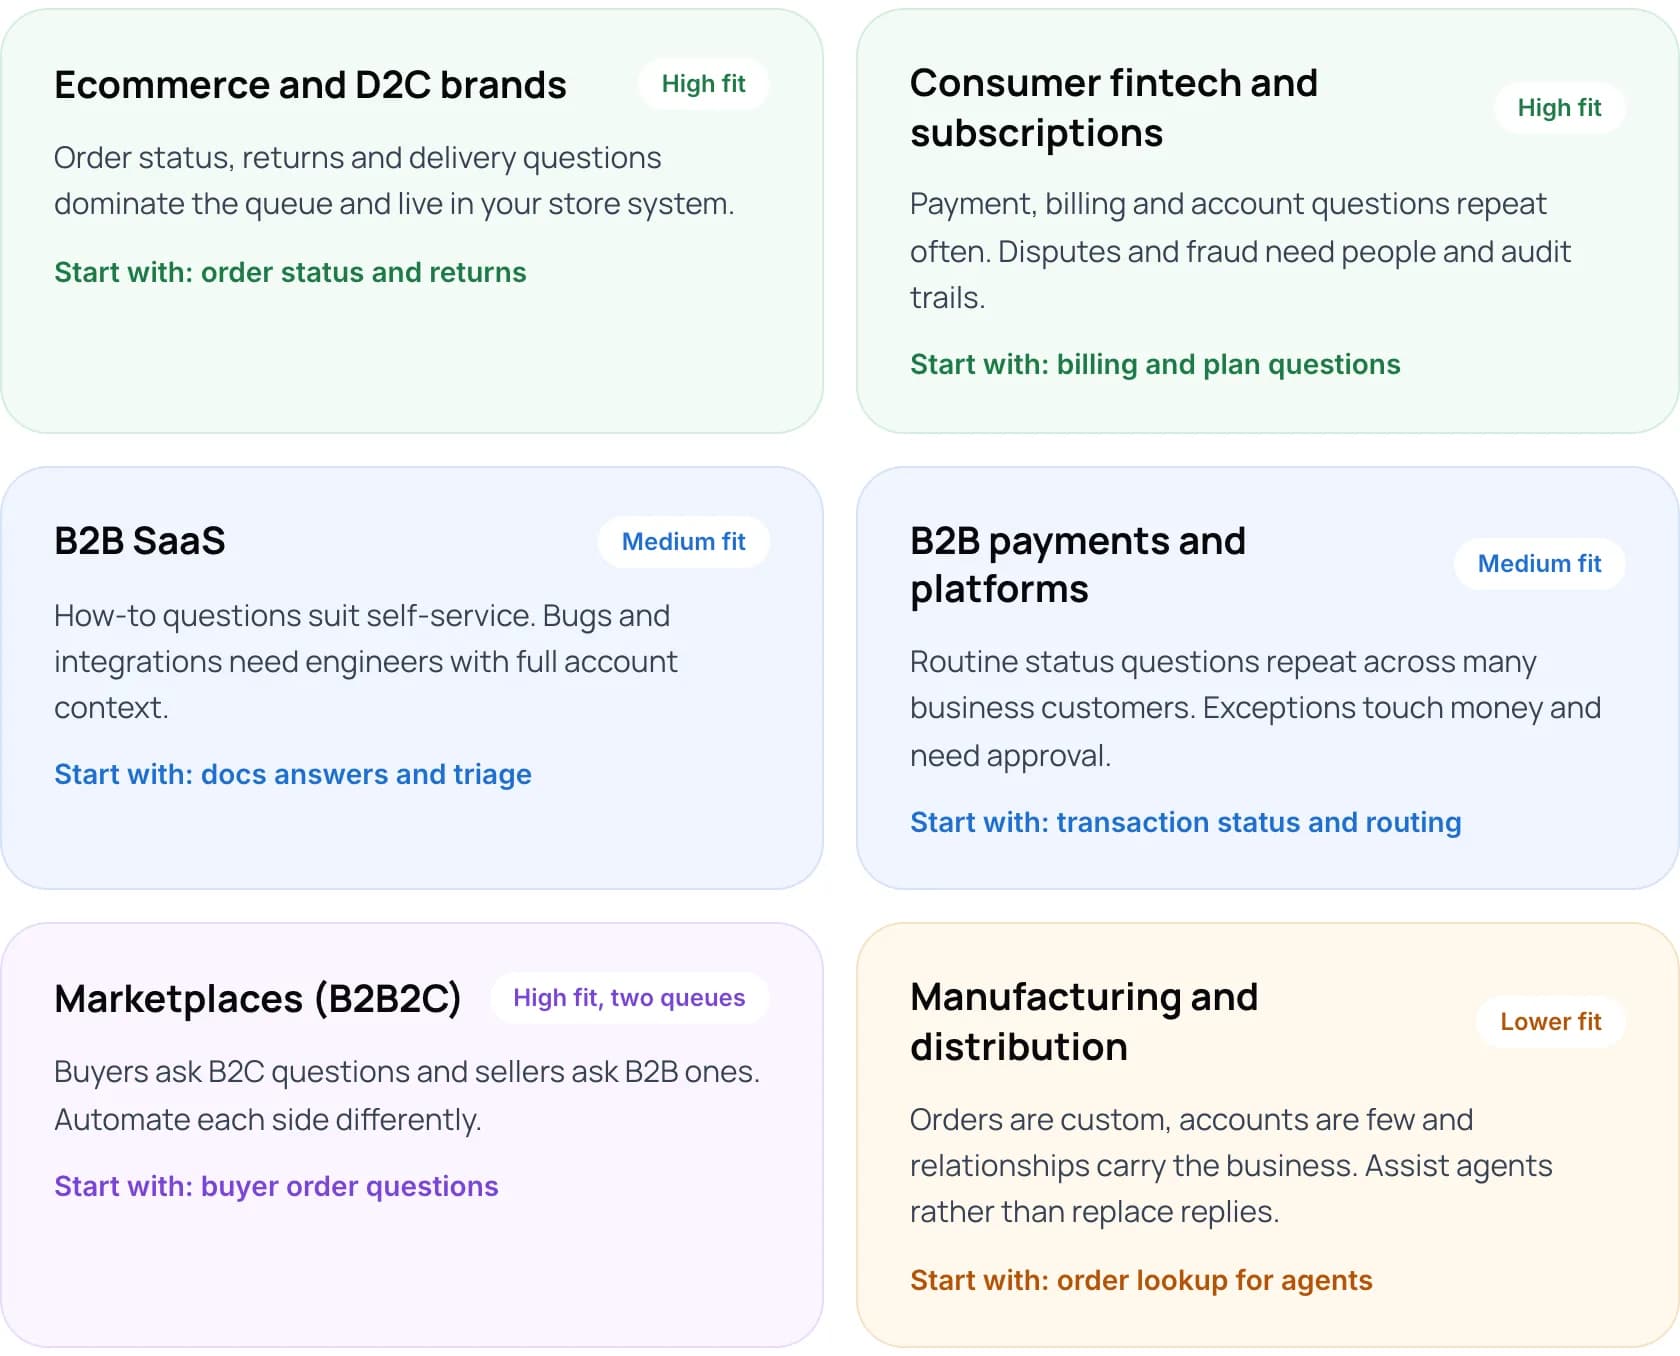Click the 'Orders are custom, accounts are few' paragraph
Viewport: 1680px width, 1356px height.
click(1231, 1166)
